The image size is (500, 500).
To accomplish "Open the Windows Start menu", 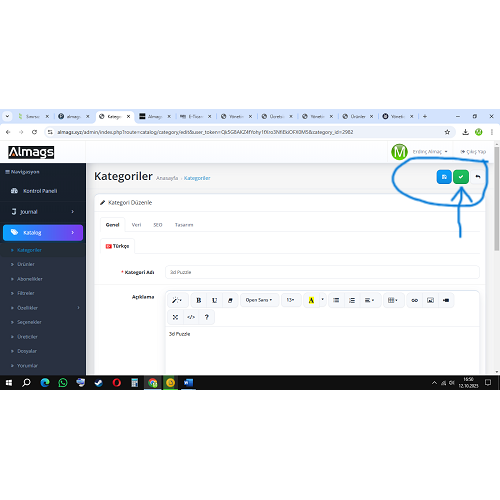I will pos(9,383).
